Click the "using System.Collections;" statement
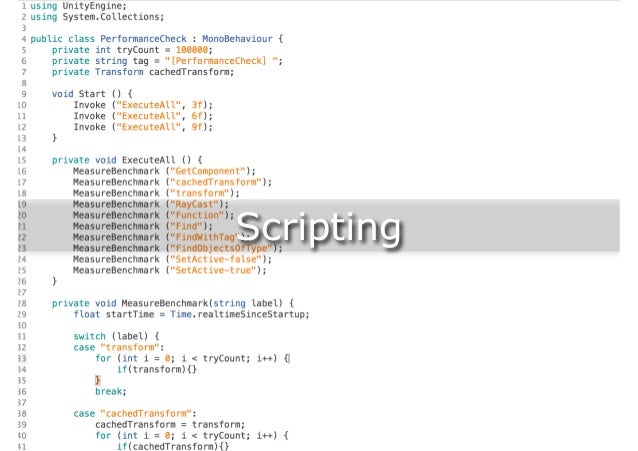Screen dimensions: 638x451 point(97,17)
